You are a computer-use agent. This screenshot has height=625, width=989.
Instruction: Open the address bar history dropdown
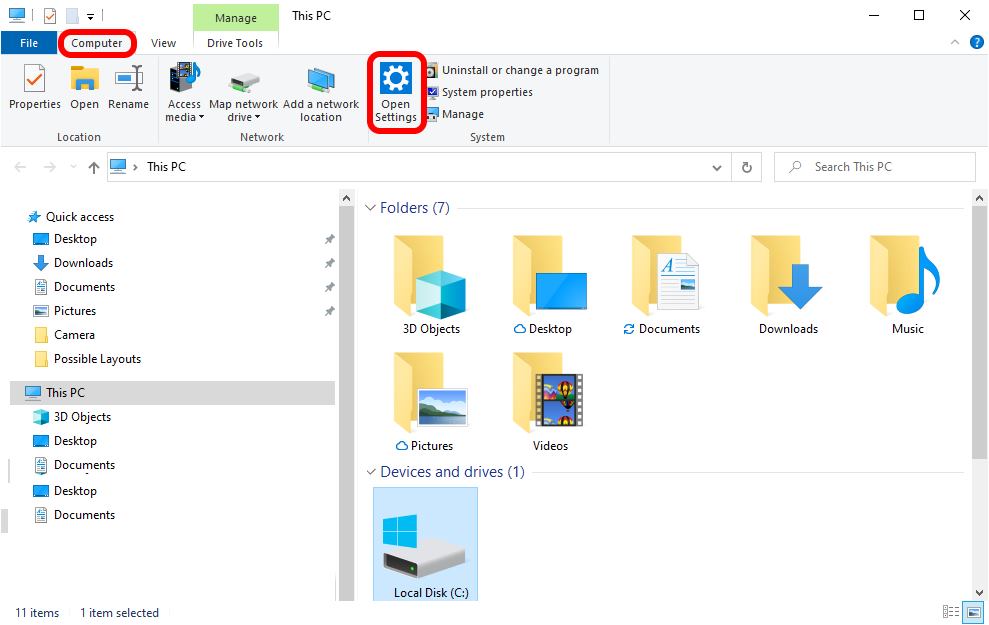coord(716,167)
